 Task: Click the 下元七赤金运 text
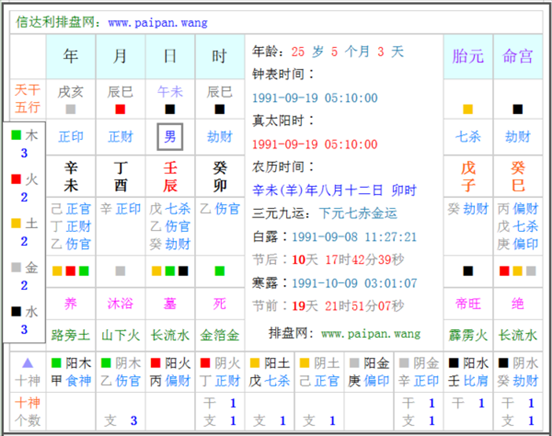[x=358, y=213]
